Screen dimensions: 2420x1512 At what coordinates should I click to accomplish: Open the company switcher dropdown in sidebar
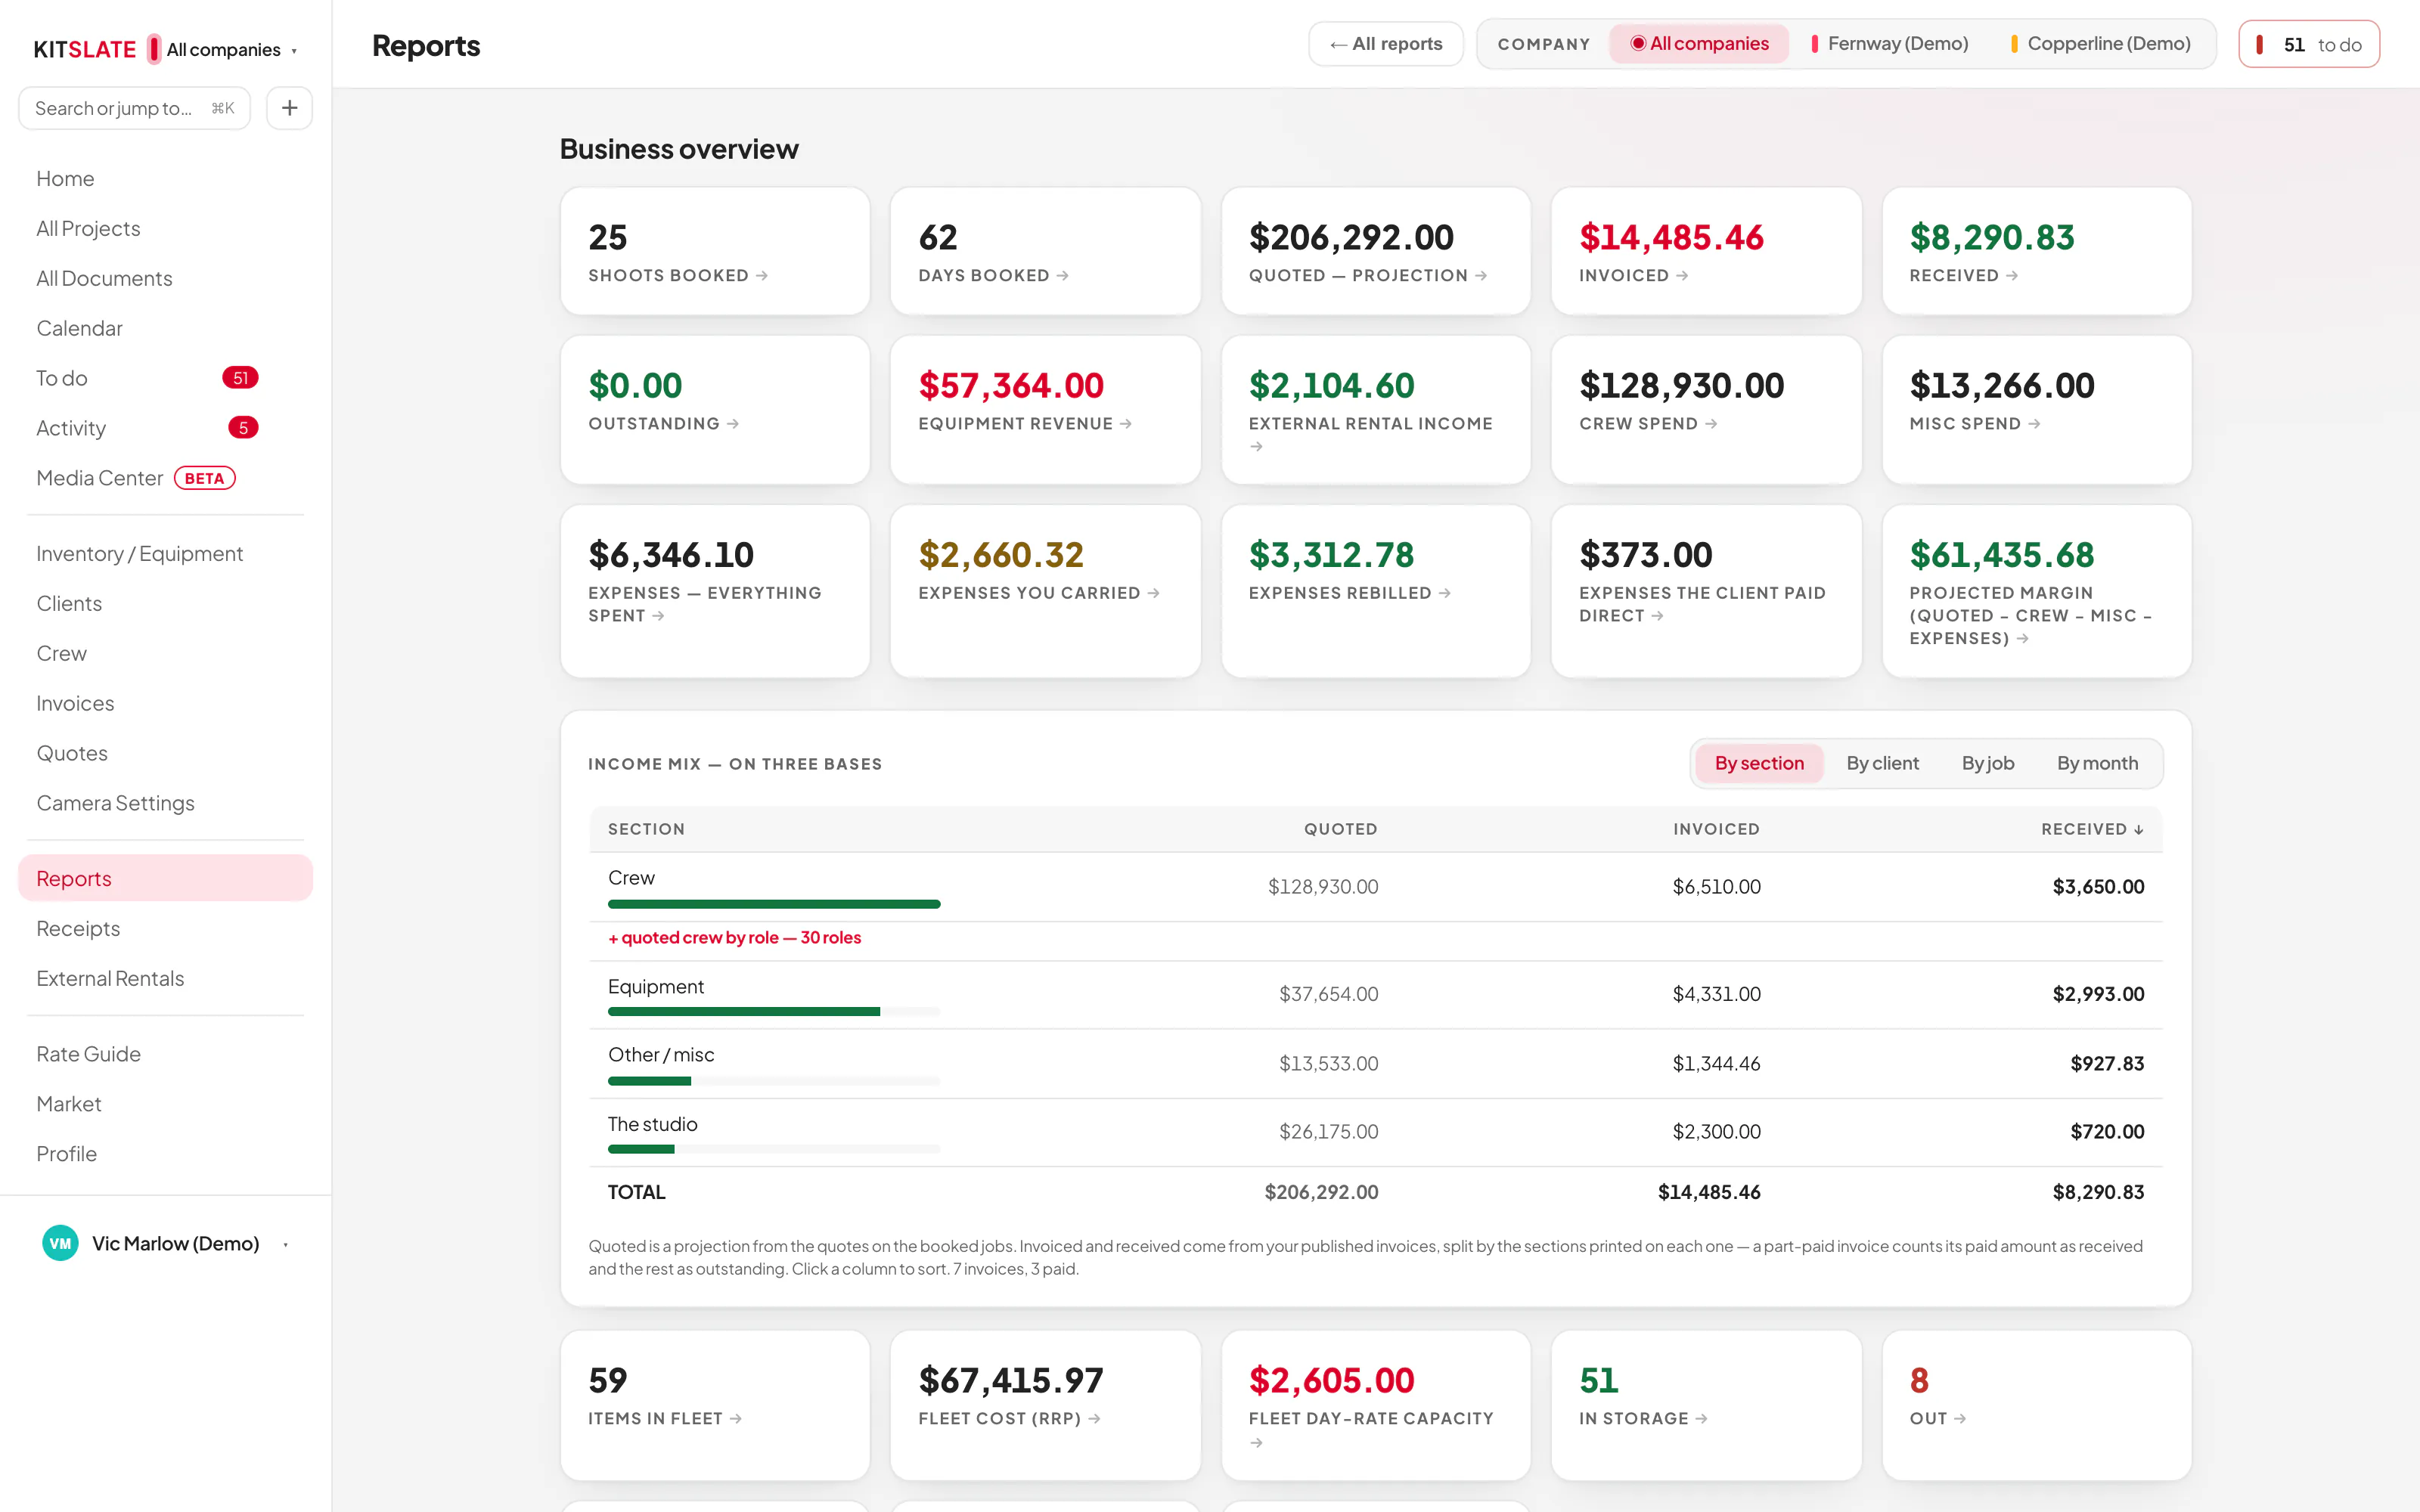pyautogui.click(x=224, y=49)
